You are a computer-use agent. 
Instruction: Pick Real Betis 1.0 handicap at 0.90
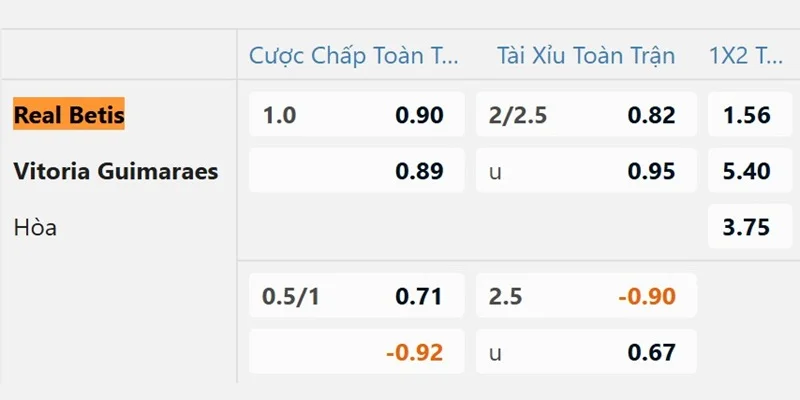tap(357, 114)
